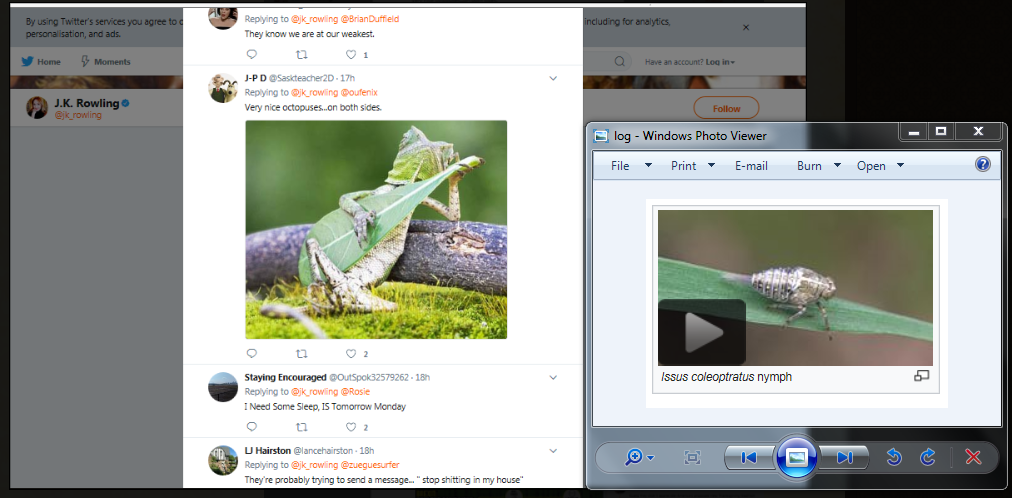Like J-P D's octopuses tweet
Image resolution: width=1012 pixels, height=498 pixels.
point(350,354)
